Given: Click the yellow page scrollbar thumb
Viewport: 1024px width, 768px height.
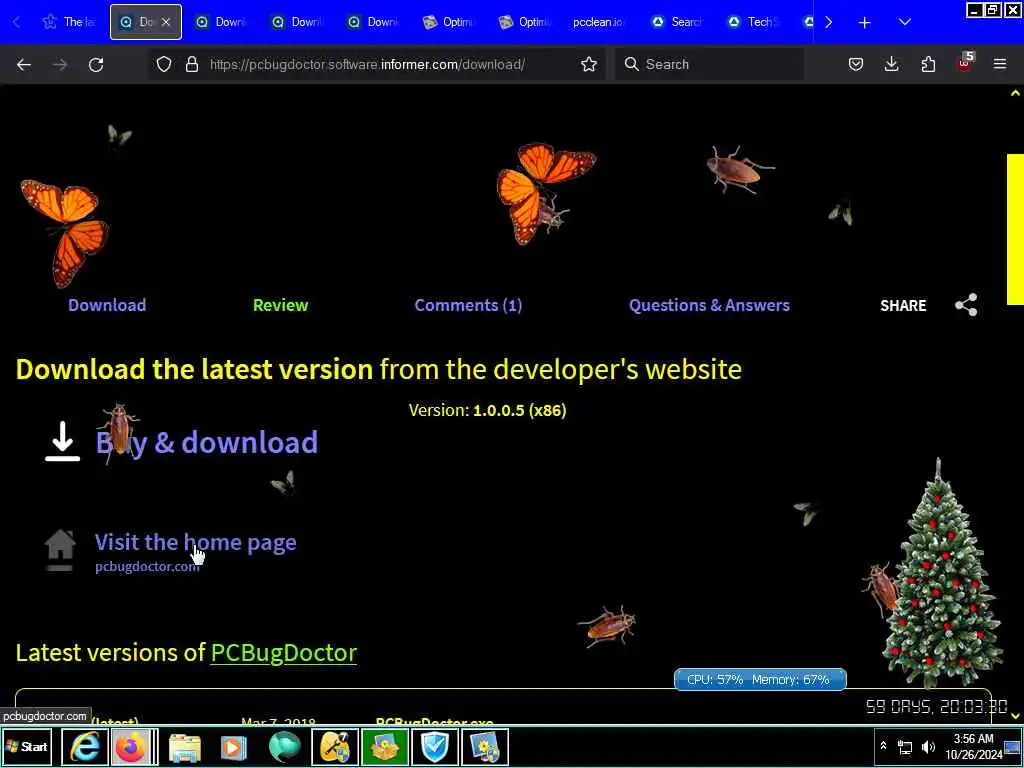Looking at the screenshot, I should (1015, 229).
